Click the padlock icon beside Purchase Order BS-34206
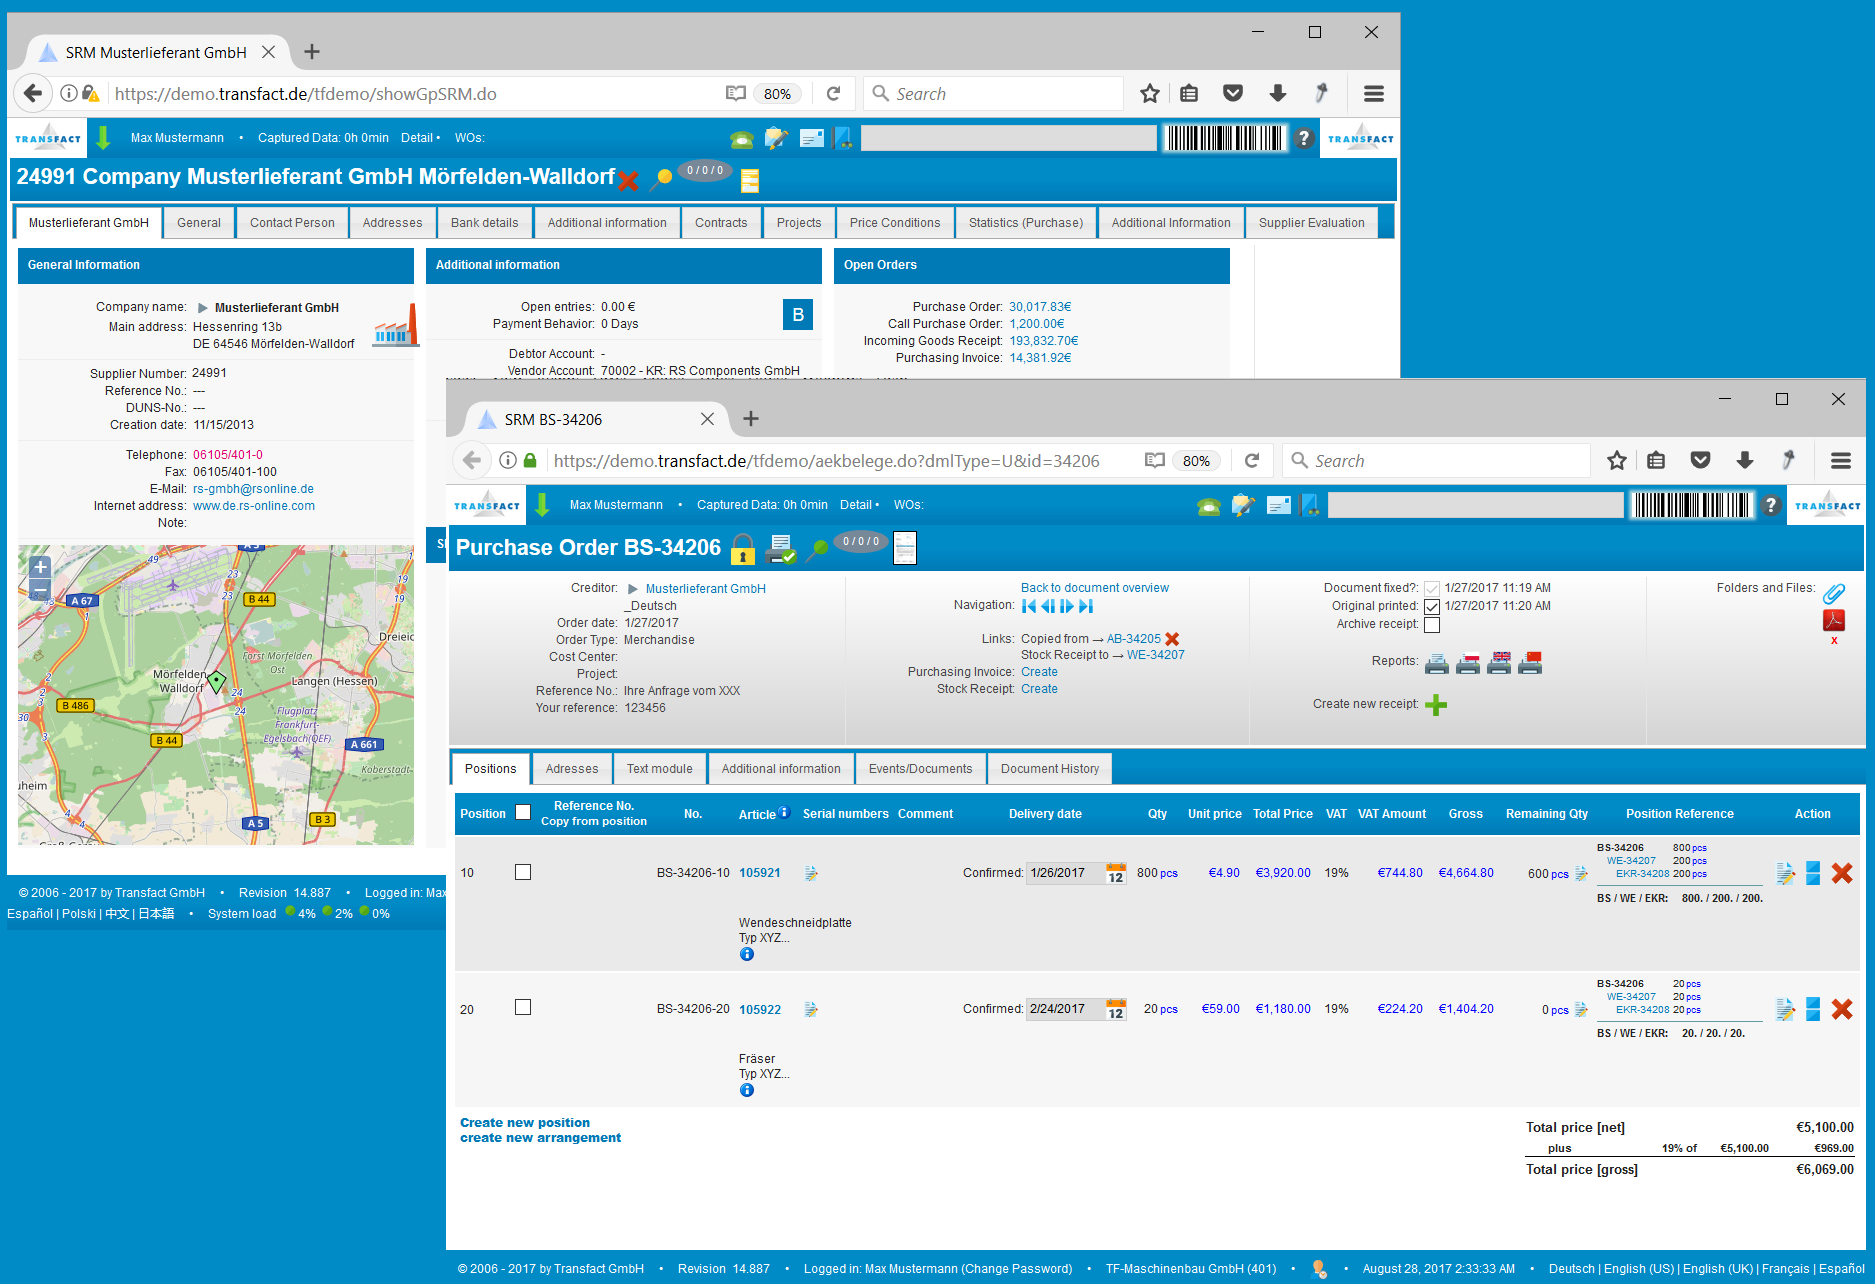The height and width of the screenshot is (1284, 1875). (743, 548)
